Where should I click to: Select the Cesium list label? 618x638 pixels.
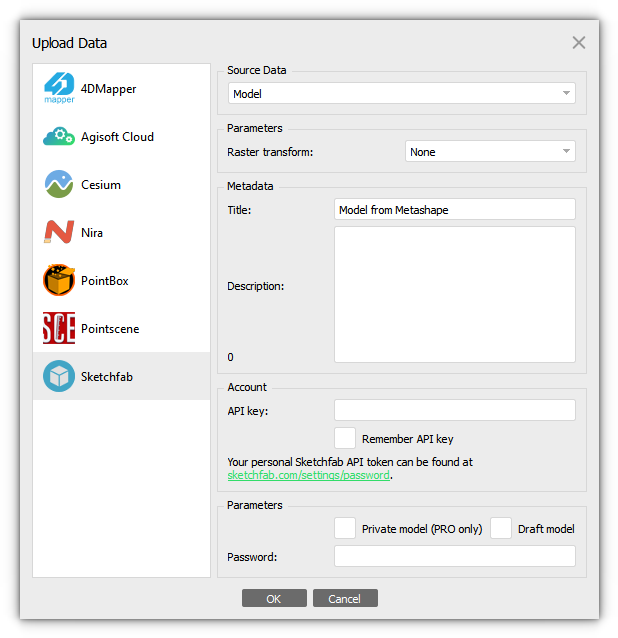[101, 185]
